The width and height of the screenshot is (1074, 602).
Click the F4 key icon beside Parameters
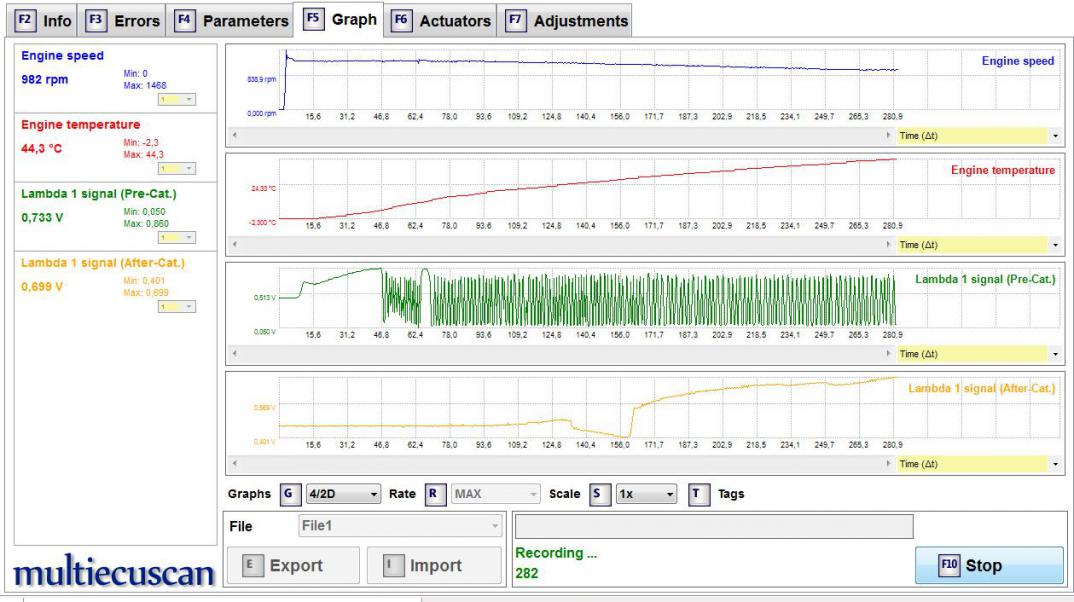(x=184, y=20)
